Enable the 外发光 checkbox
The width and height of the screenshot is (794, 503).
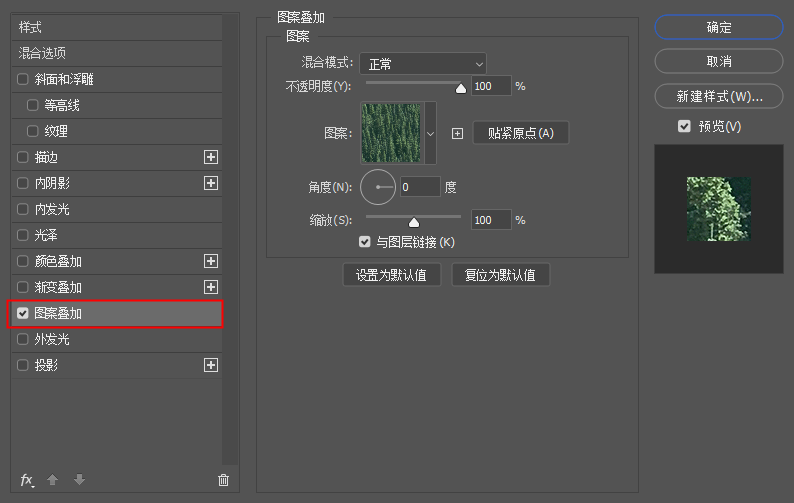point(23,339)
